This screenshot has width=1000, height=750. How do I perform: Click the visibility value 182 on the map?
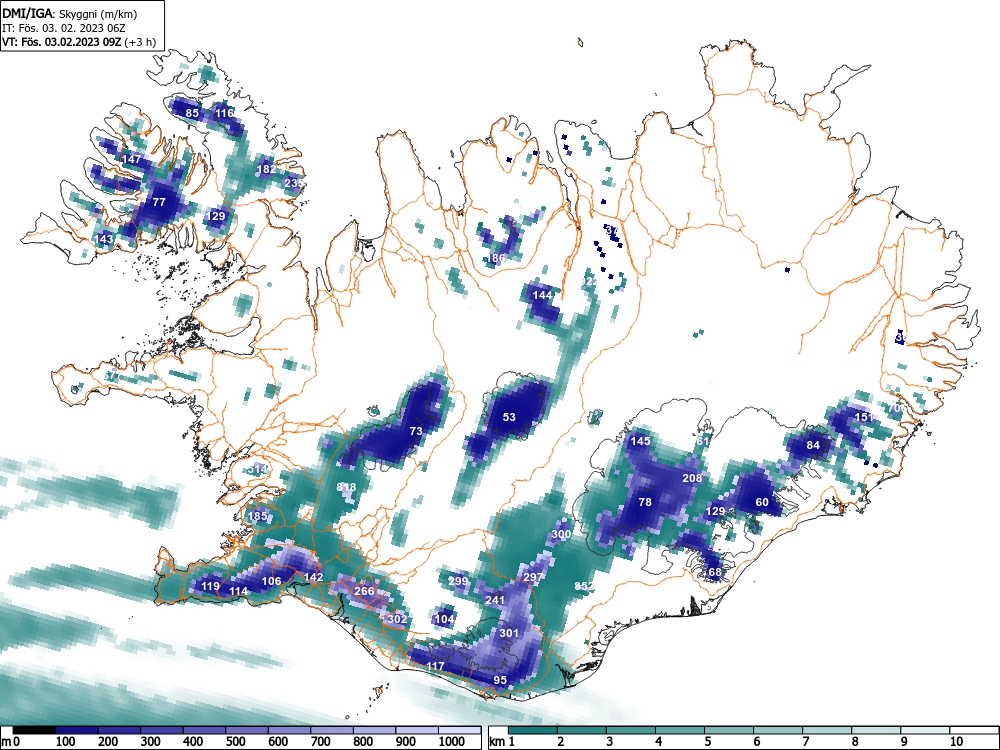click(x=266, y=169)
